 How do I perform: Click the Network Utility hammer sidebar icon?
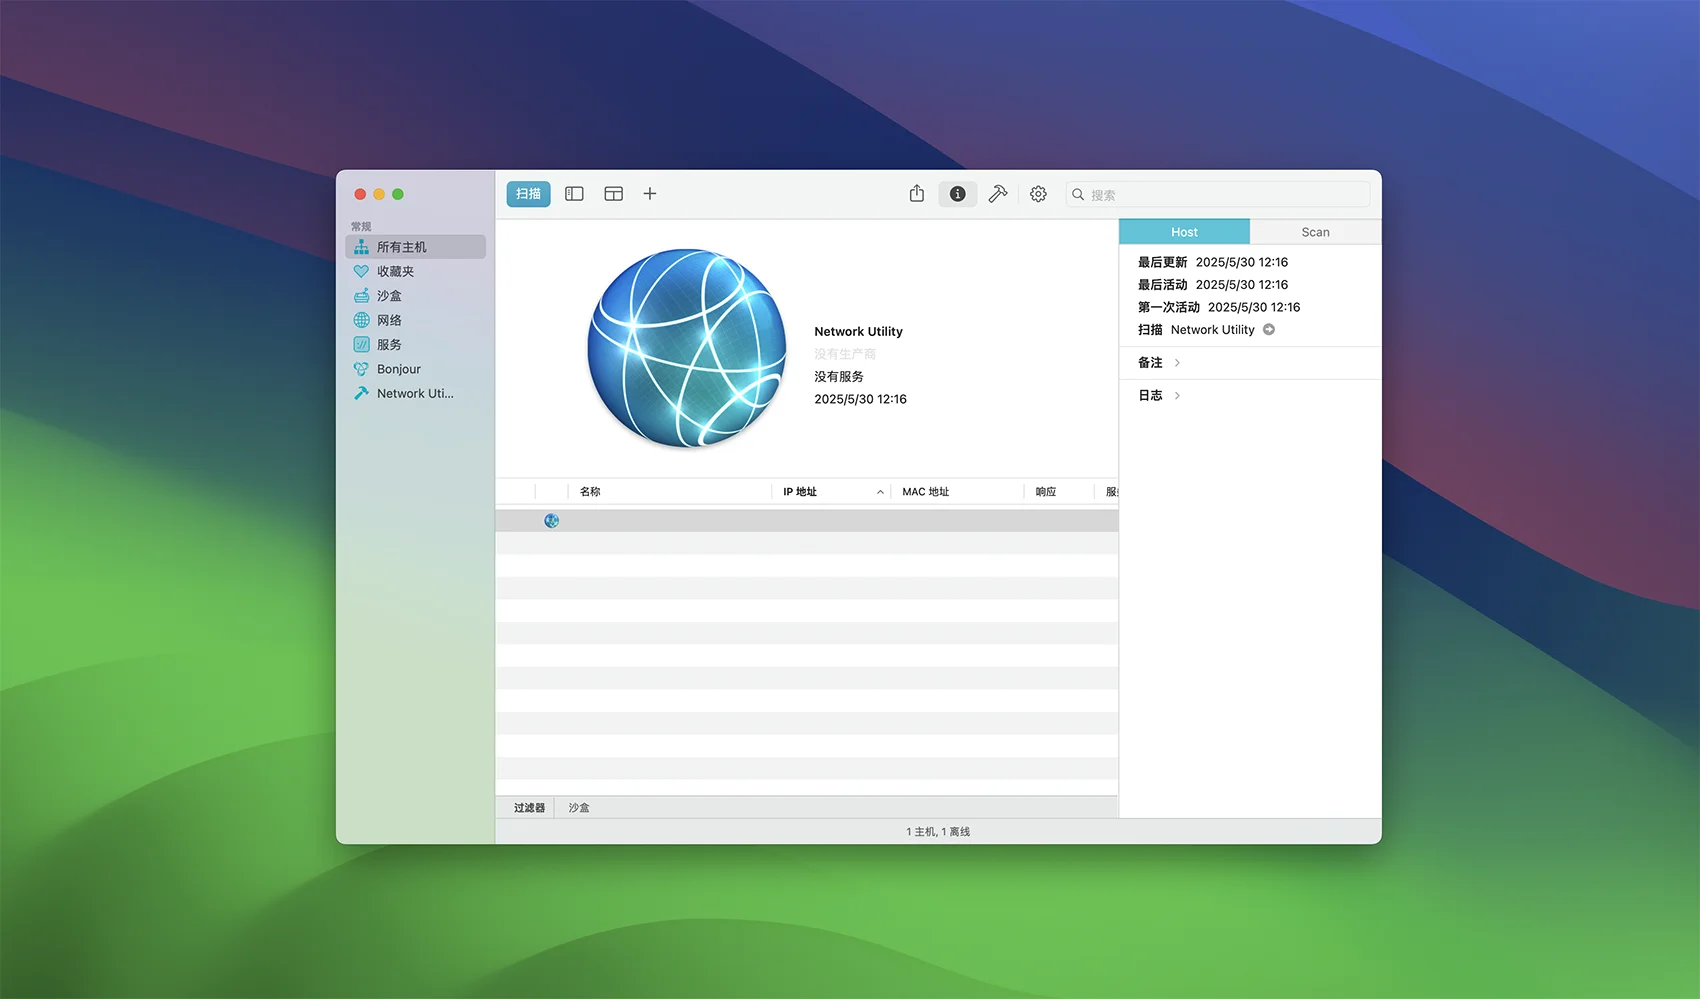click(x=361, y=393)
